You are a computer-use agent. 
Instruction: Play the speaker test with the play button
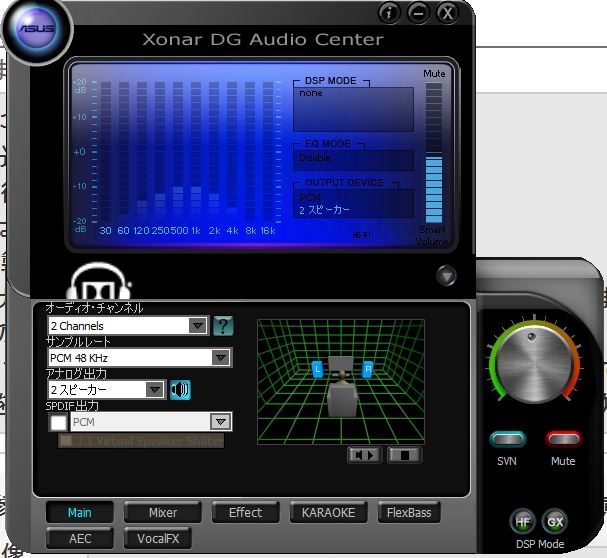point(364,455)
